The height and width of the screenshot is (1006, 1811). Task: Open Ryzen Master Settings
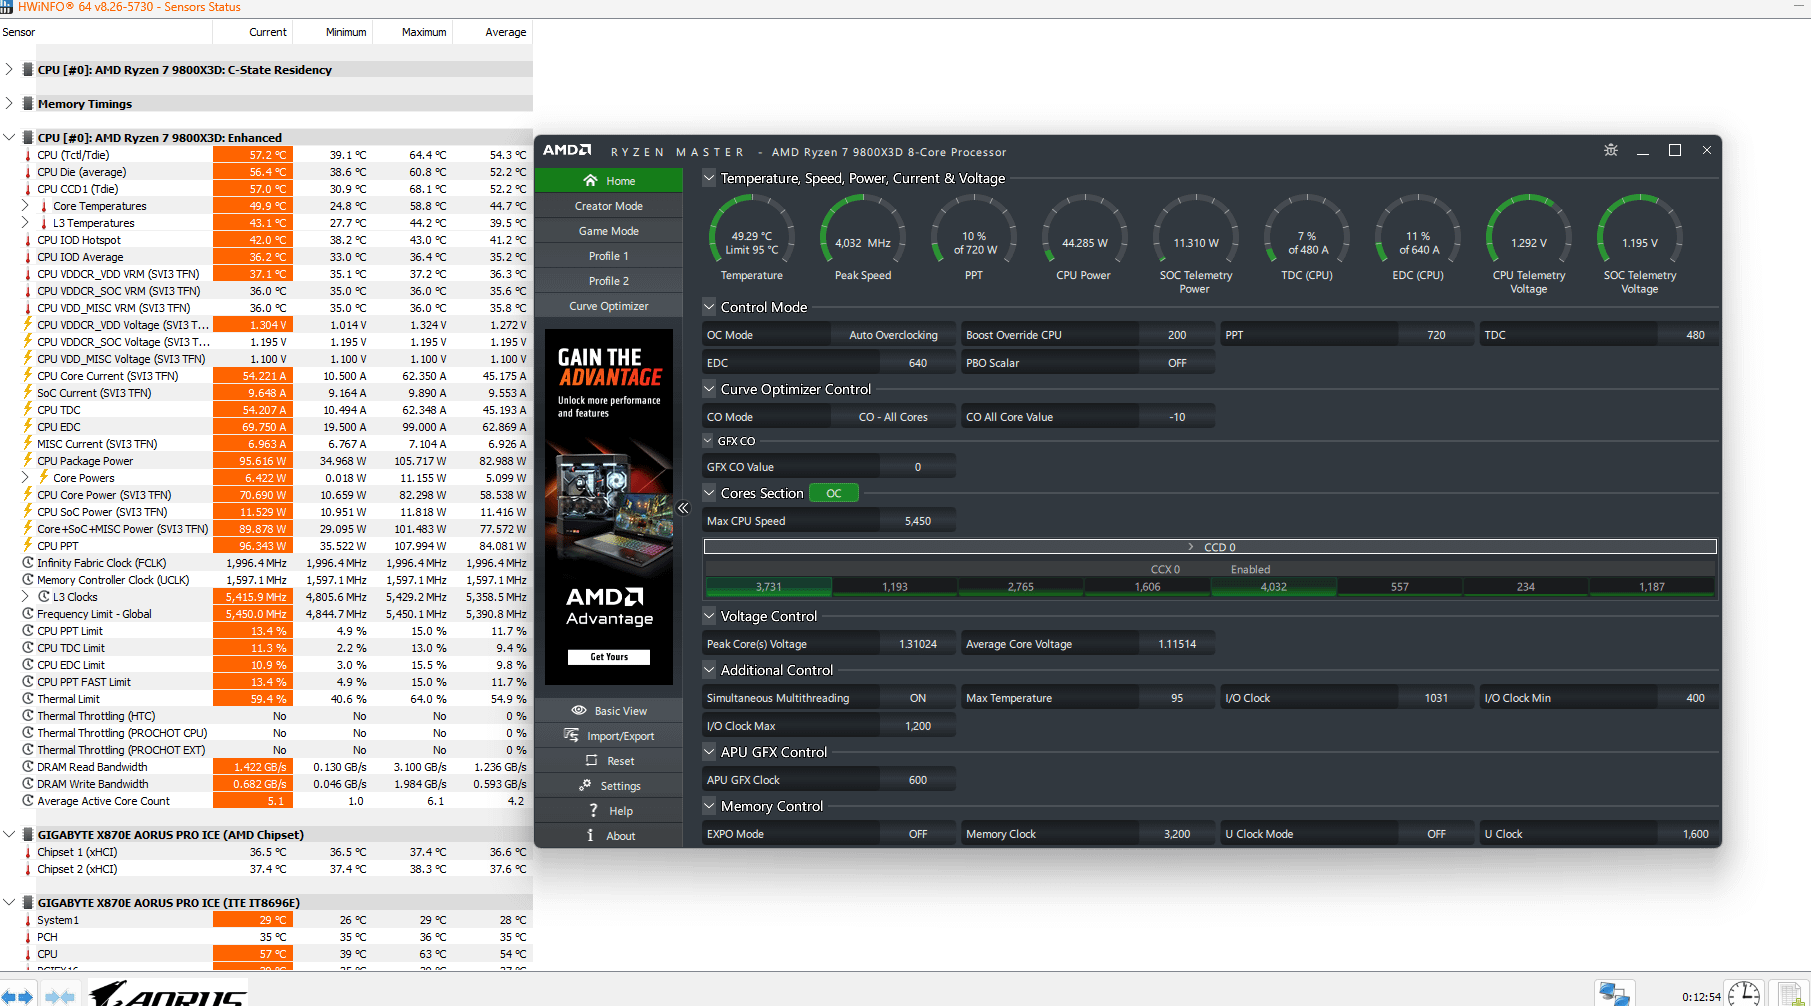[609, 786]
